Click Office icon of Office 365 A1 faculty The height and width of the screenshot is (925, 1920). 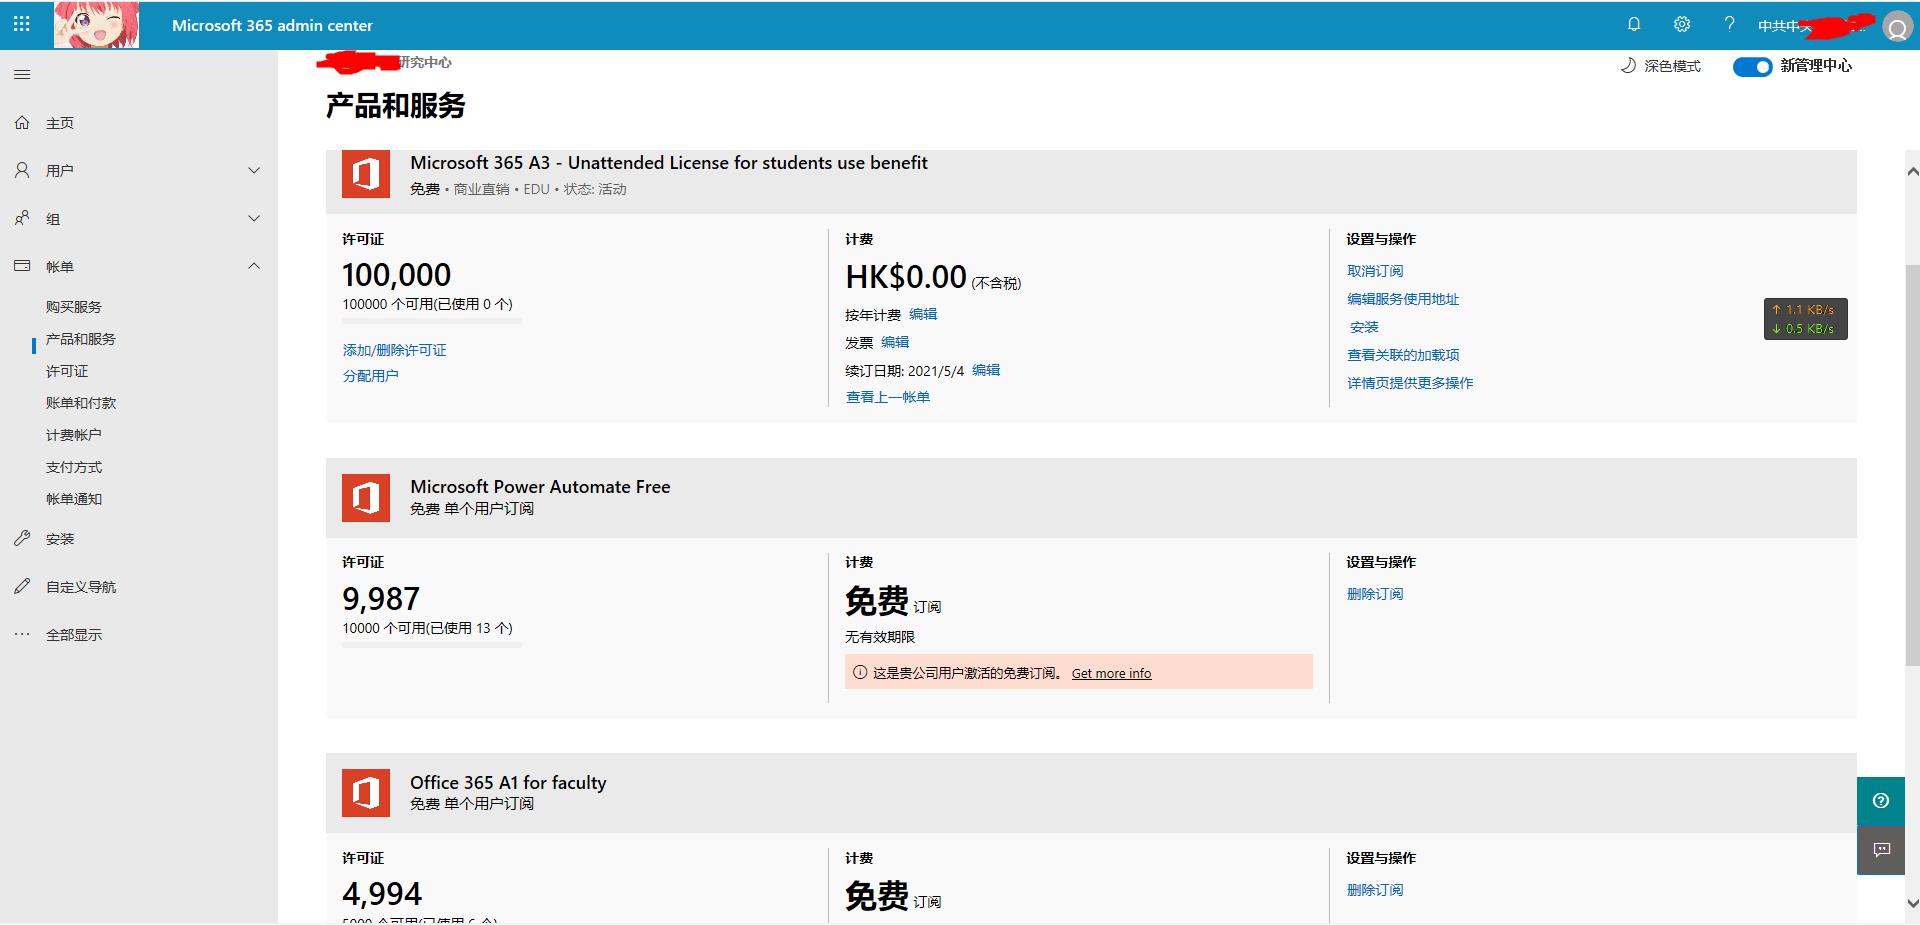click(366, 793)
